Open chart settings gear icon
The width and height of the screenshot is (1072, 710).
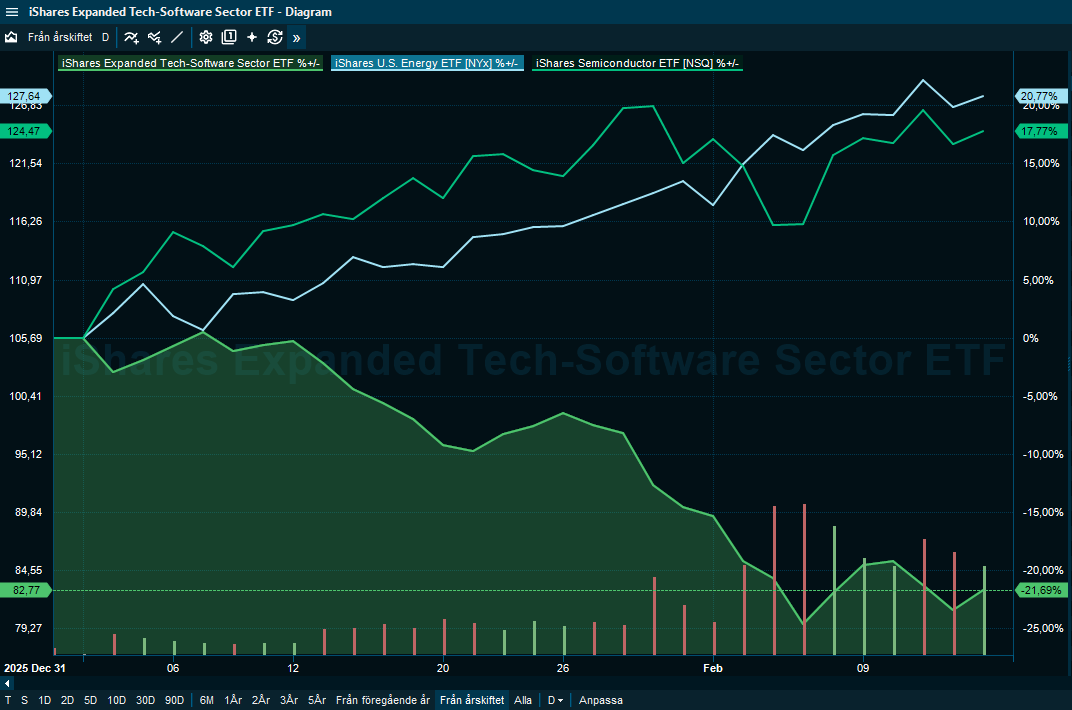[206, 37]
